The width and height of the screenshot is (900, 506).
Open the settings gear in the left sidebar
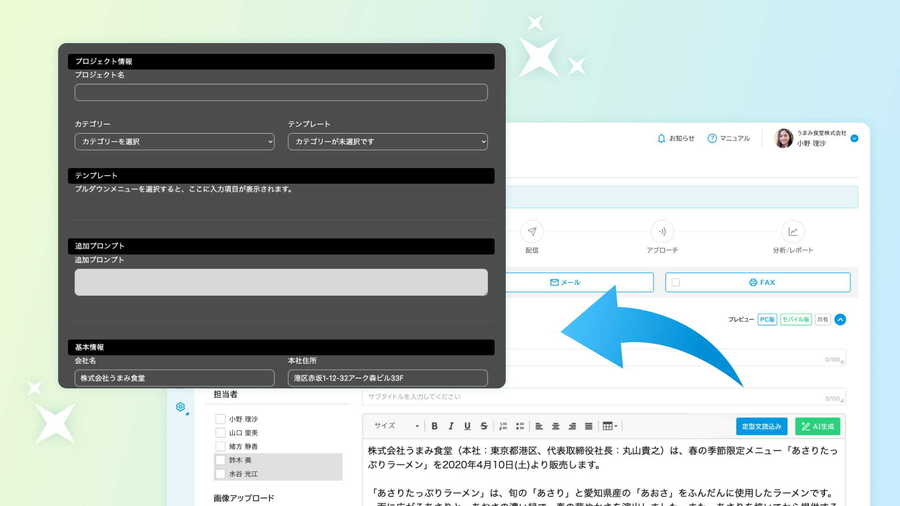point(181,407)
